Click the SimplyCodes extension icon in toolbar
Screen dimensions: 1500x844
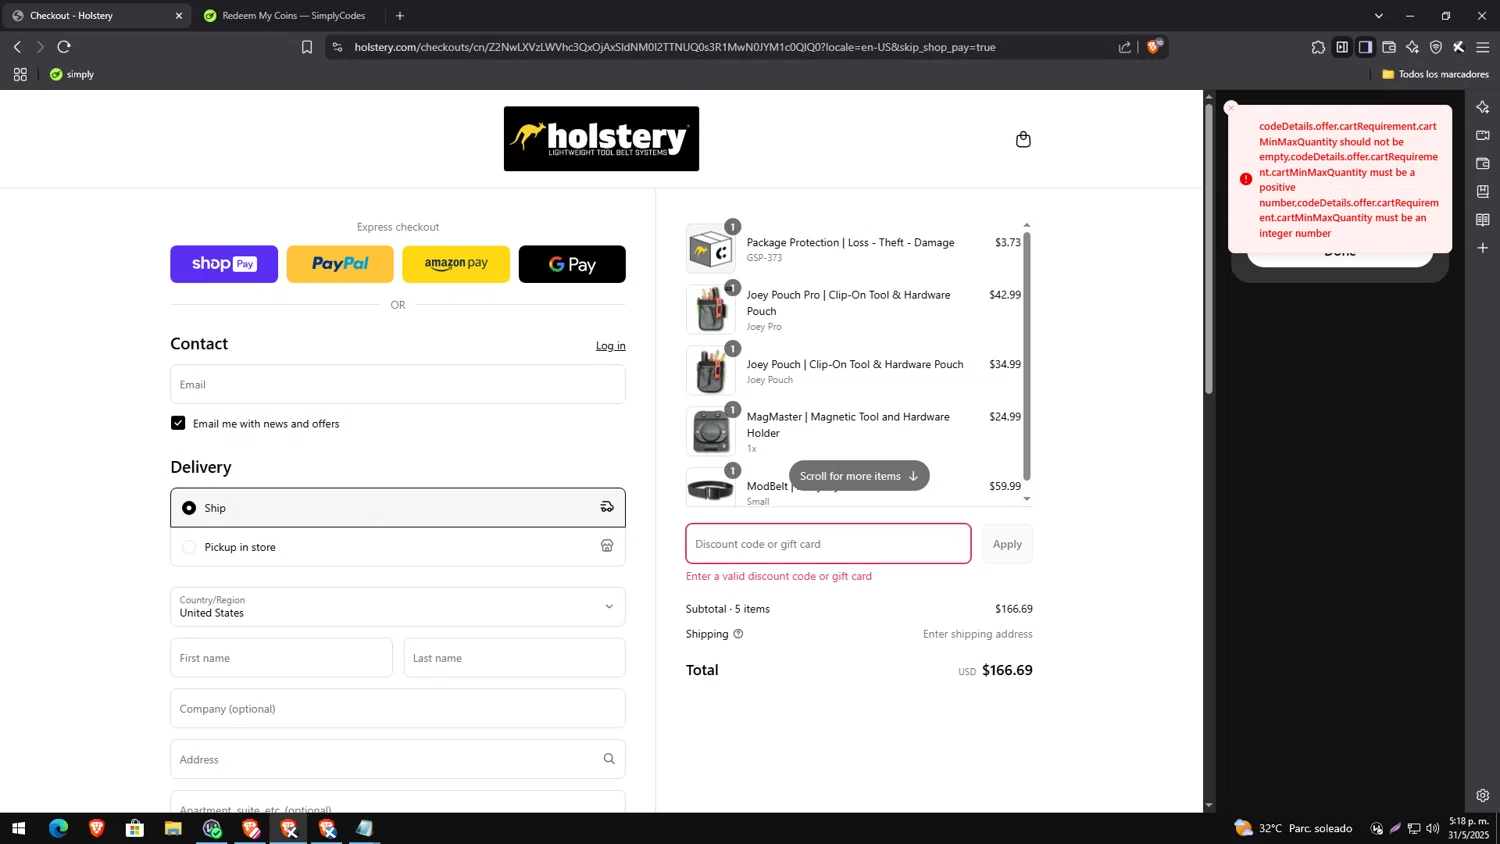[x=1459, y=47]
